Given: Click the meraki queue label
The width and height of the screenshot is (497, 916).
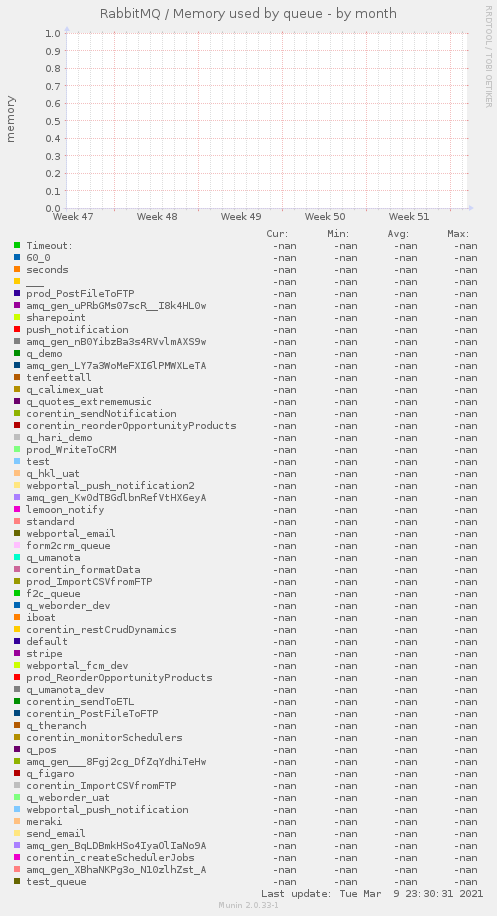Looking at the screenshot, I should pos(44,821).
